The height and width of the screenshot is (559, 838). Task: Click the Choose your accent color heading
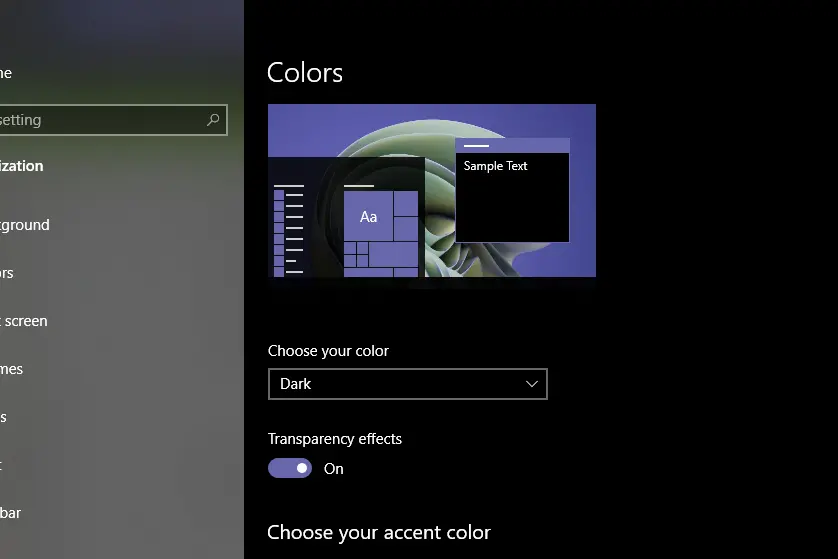click(x=379, y=532)
